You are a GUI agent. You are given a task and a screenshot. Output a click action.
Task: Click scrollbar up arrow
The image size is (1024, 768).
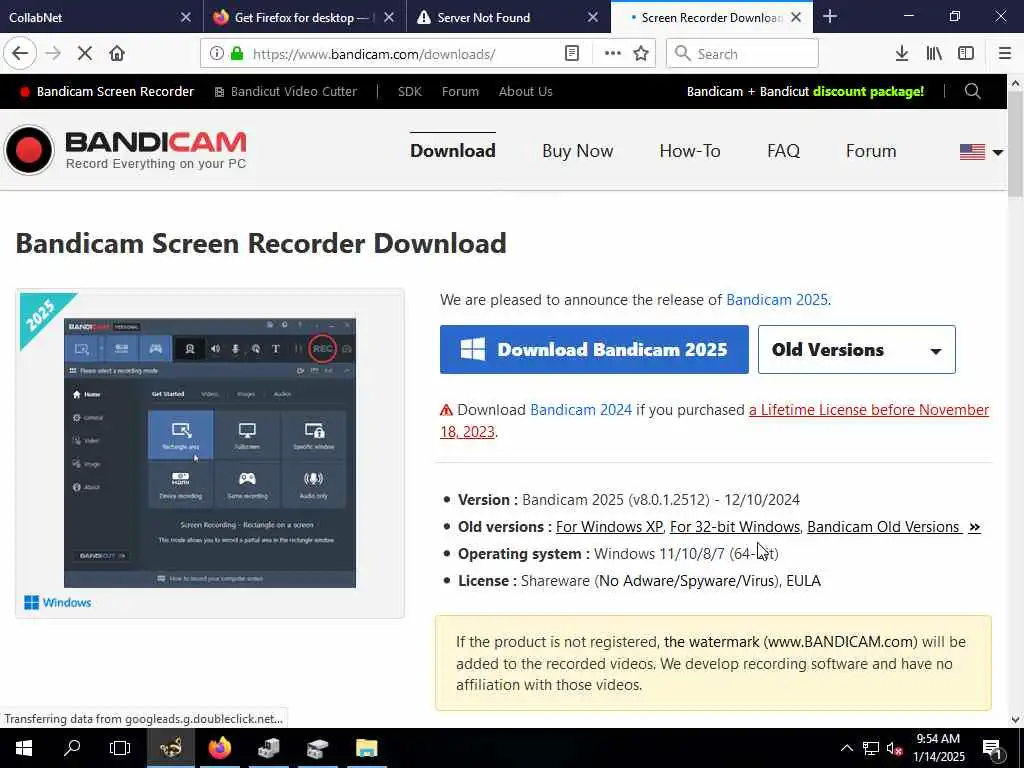pyautogui.click(x=1015, y=83)
